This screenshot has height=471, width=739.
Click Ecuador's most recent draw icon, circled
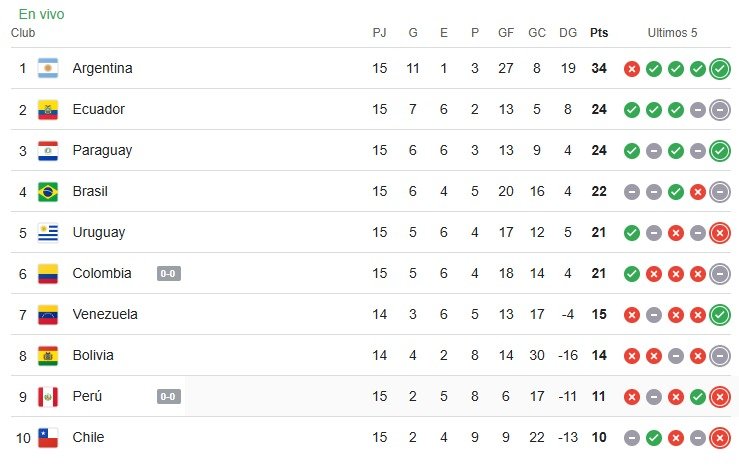[720, 110]
